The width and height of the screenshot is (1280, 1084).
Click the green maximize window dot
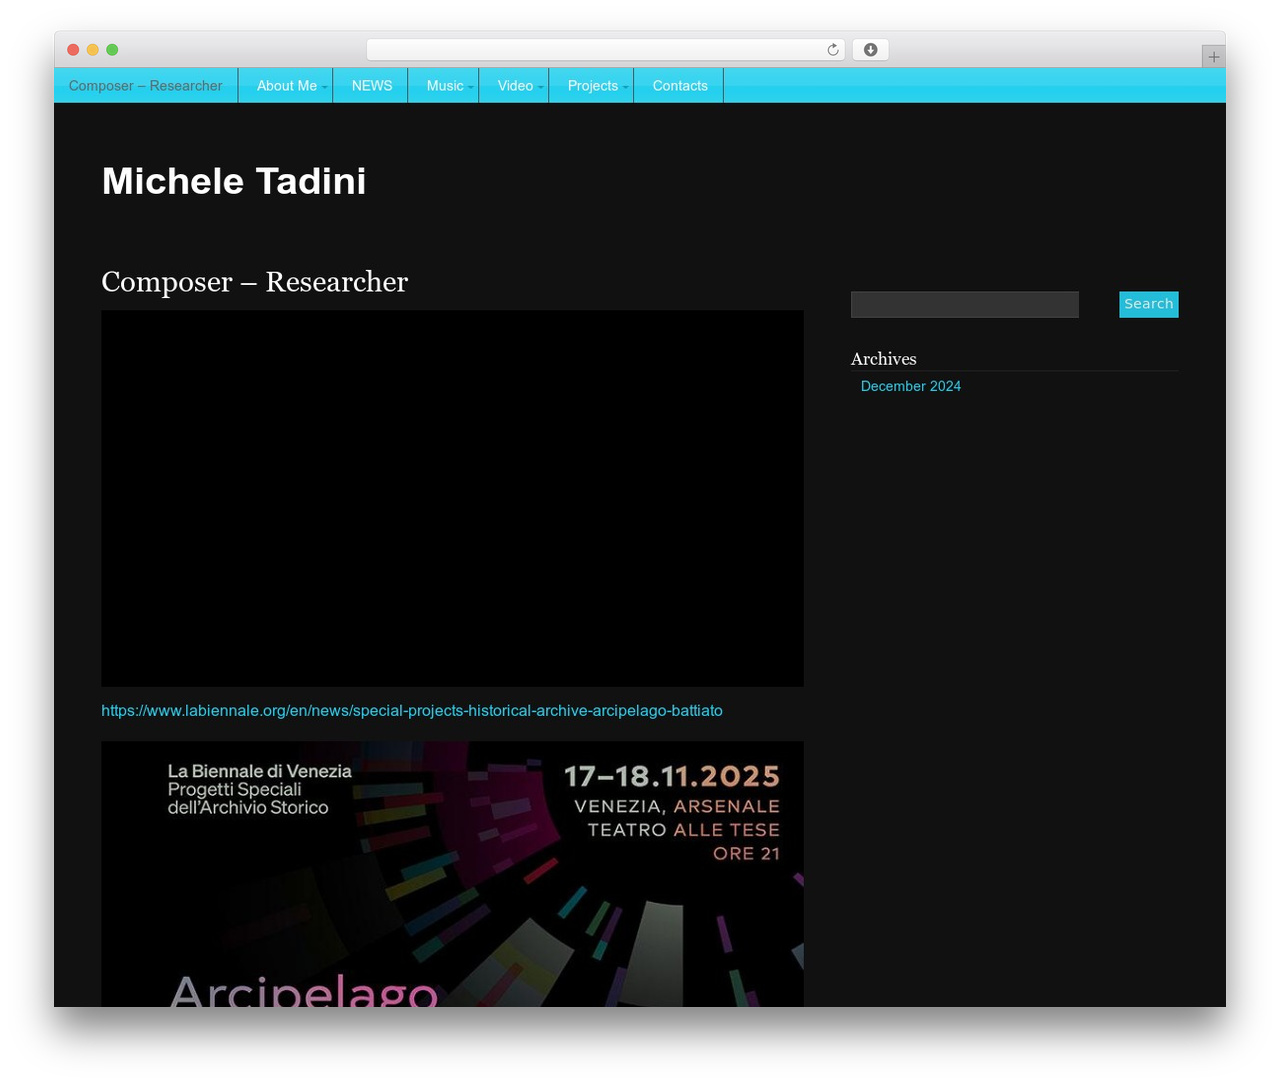tap(112, 50)
